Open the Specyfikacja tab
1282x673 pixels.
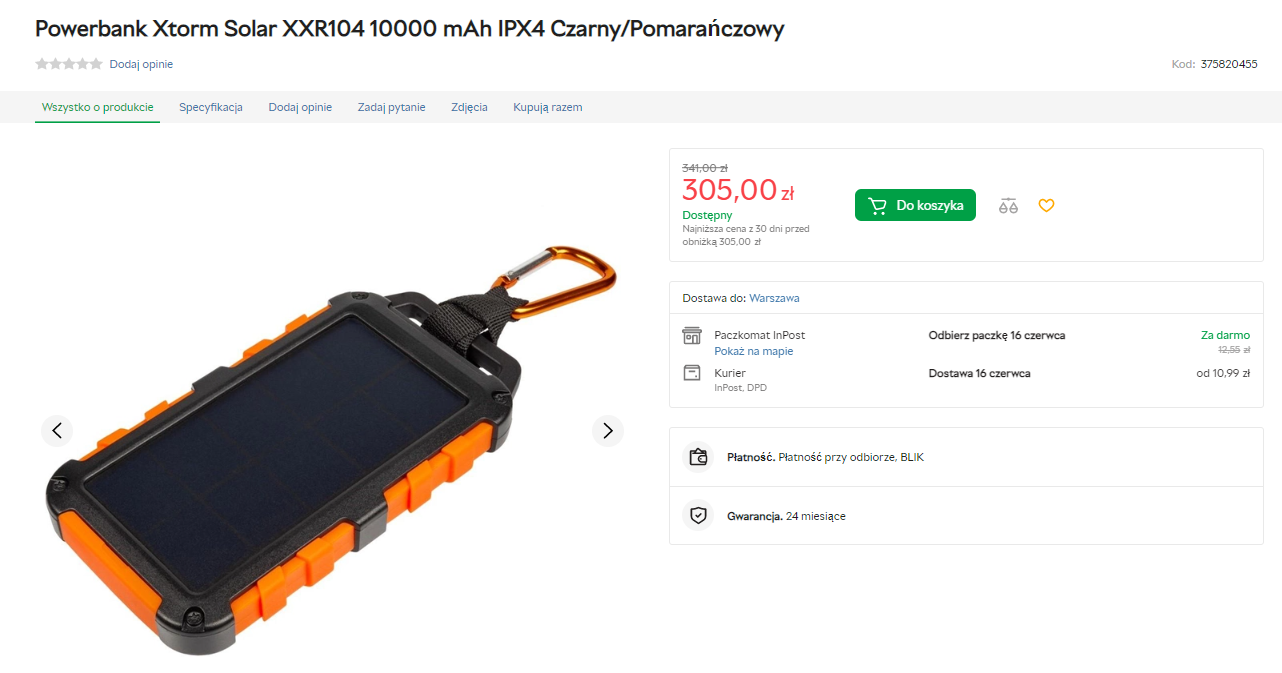pos(211,107)
